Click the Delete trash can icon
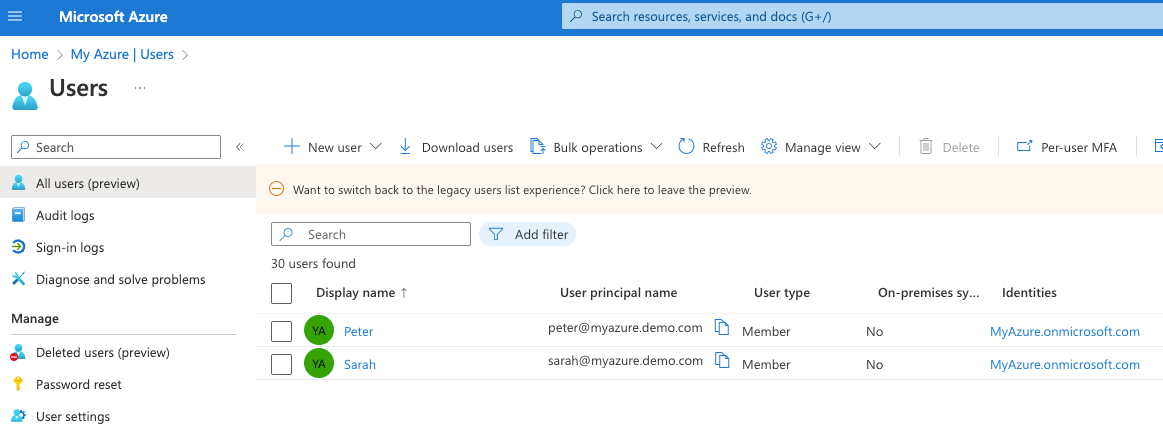1163x433 pixels. coord(926,147)
